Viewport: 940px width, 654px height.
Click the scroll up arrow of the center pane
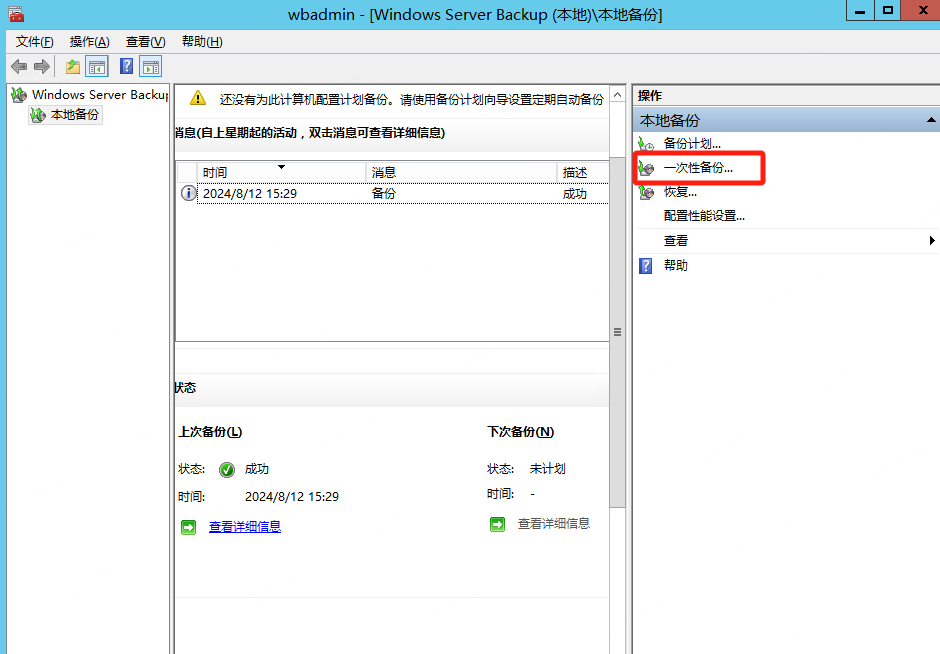coord(617,95)
